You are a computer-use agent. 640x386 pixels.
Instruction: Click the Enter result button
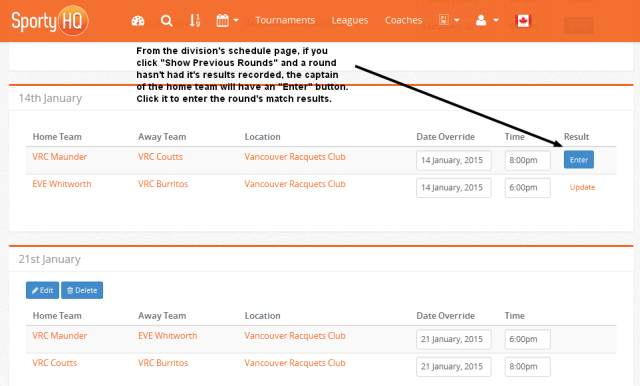579,160
